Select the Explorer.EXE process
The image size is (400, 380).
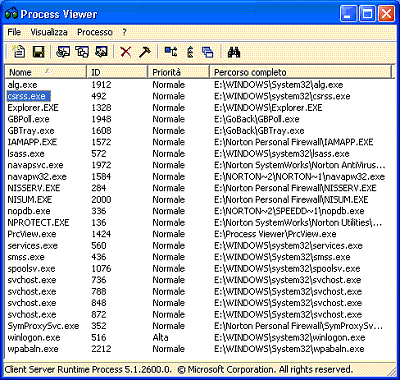[33, 108]
